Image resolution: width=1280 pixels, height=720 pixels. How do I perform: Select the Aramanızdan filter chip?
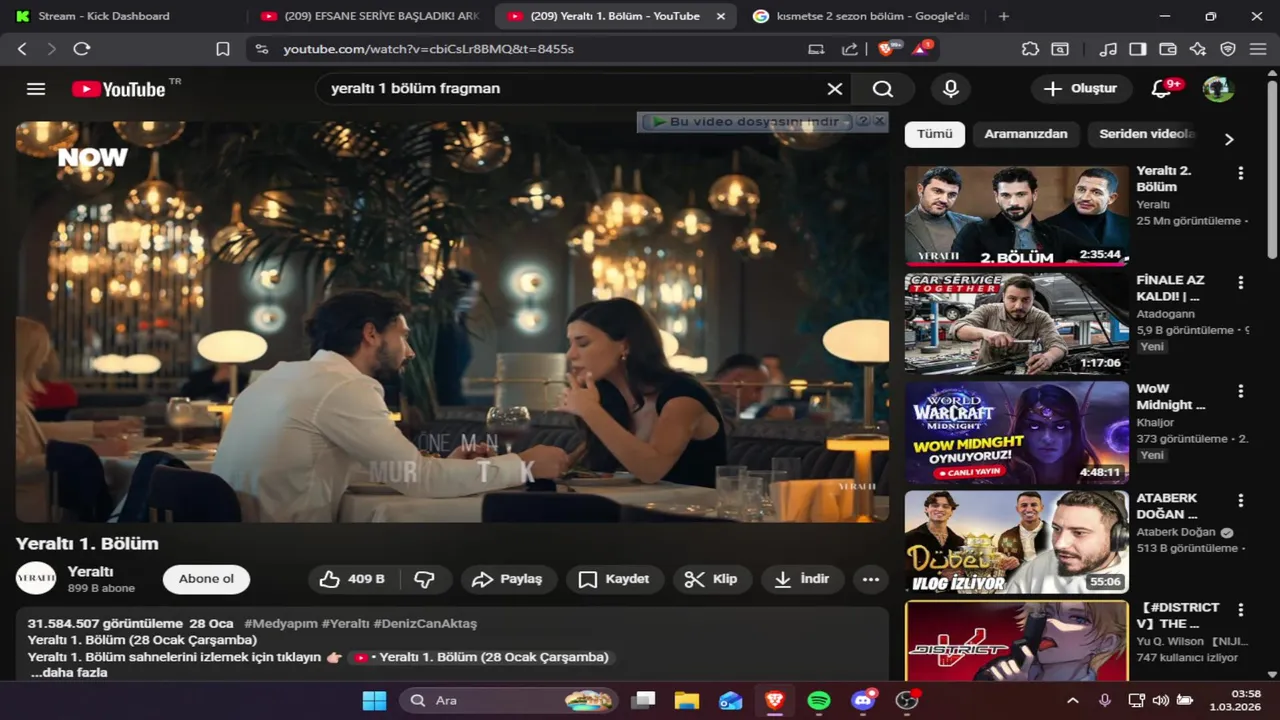click(x=1026, y=134)
